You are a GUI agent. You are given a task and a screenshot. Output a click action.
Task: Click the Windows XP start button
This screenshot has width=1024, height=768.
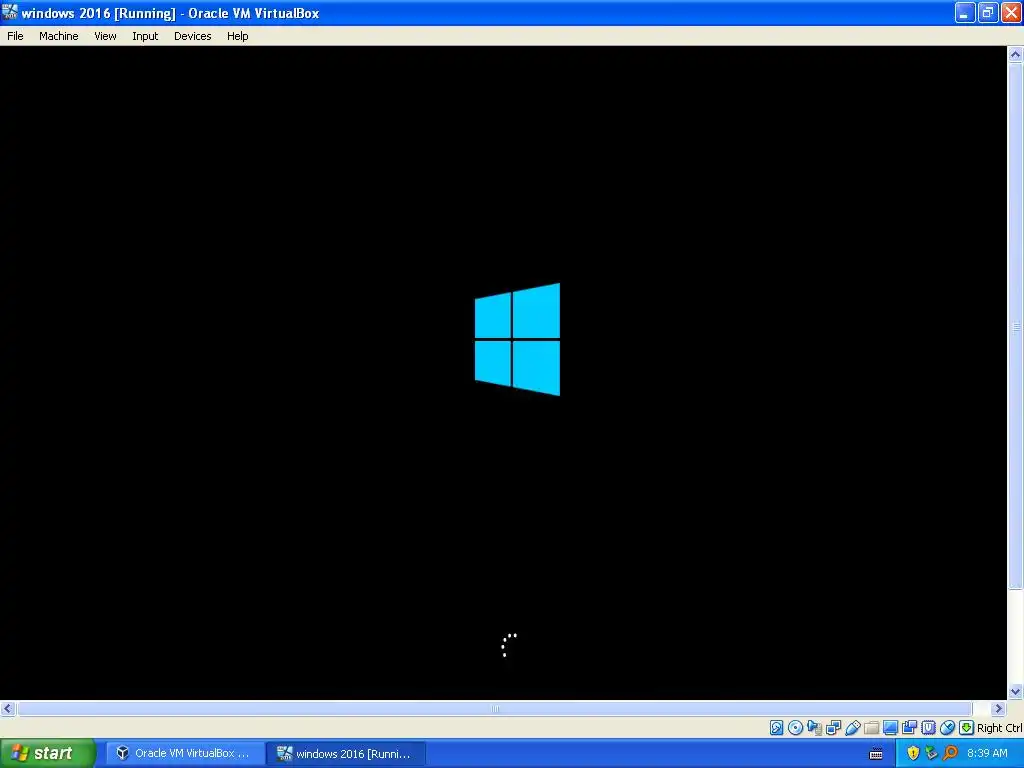(x=48, y=753)
